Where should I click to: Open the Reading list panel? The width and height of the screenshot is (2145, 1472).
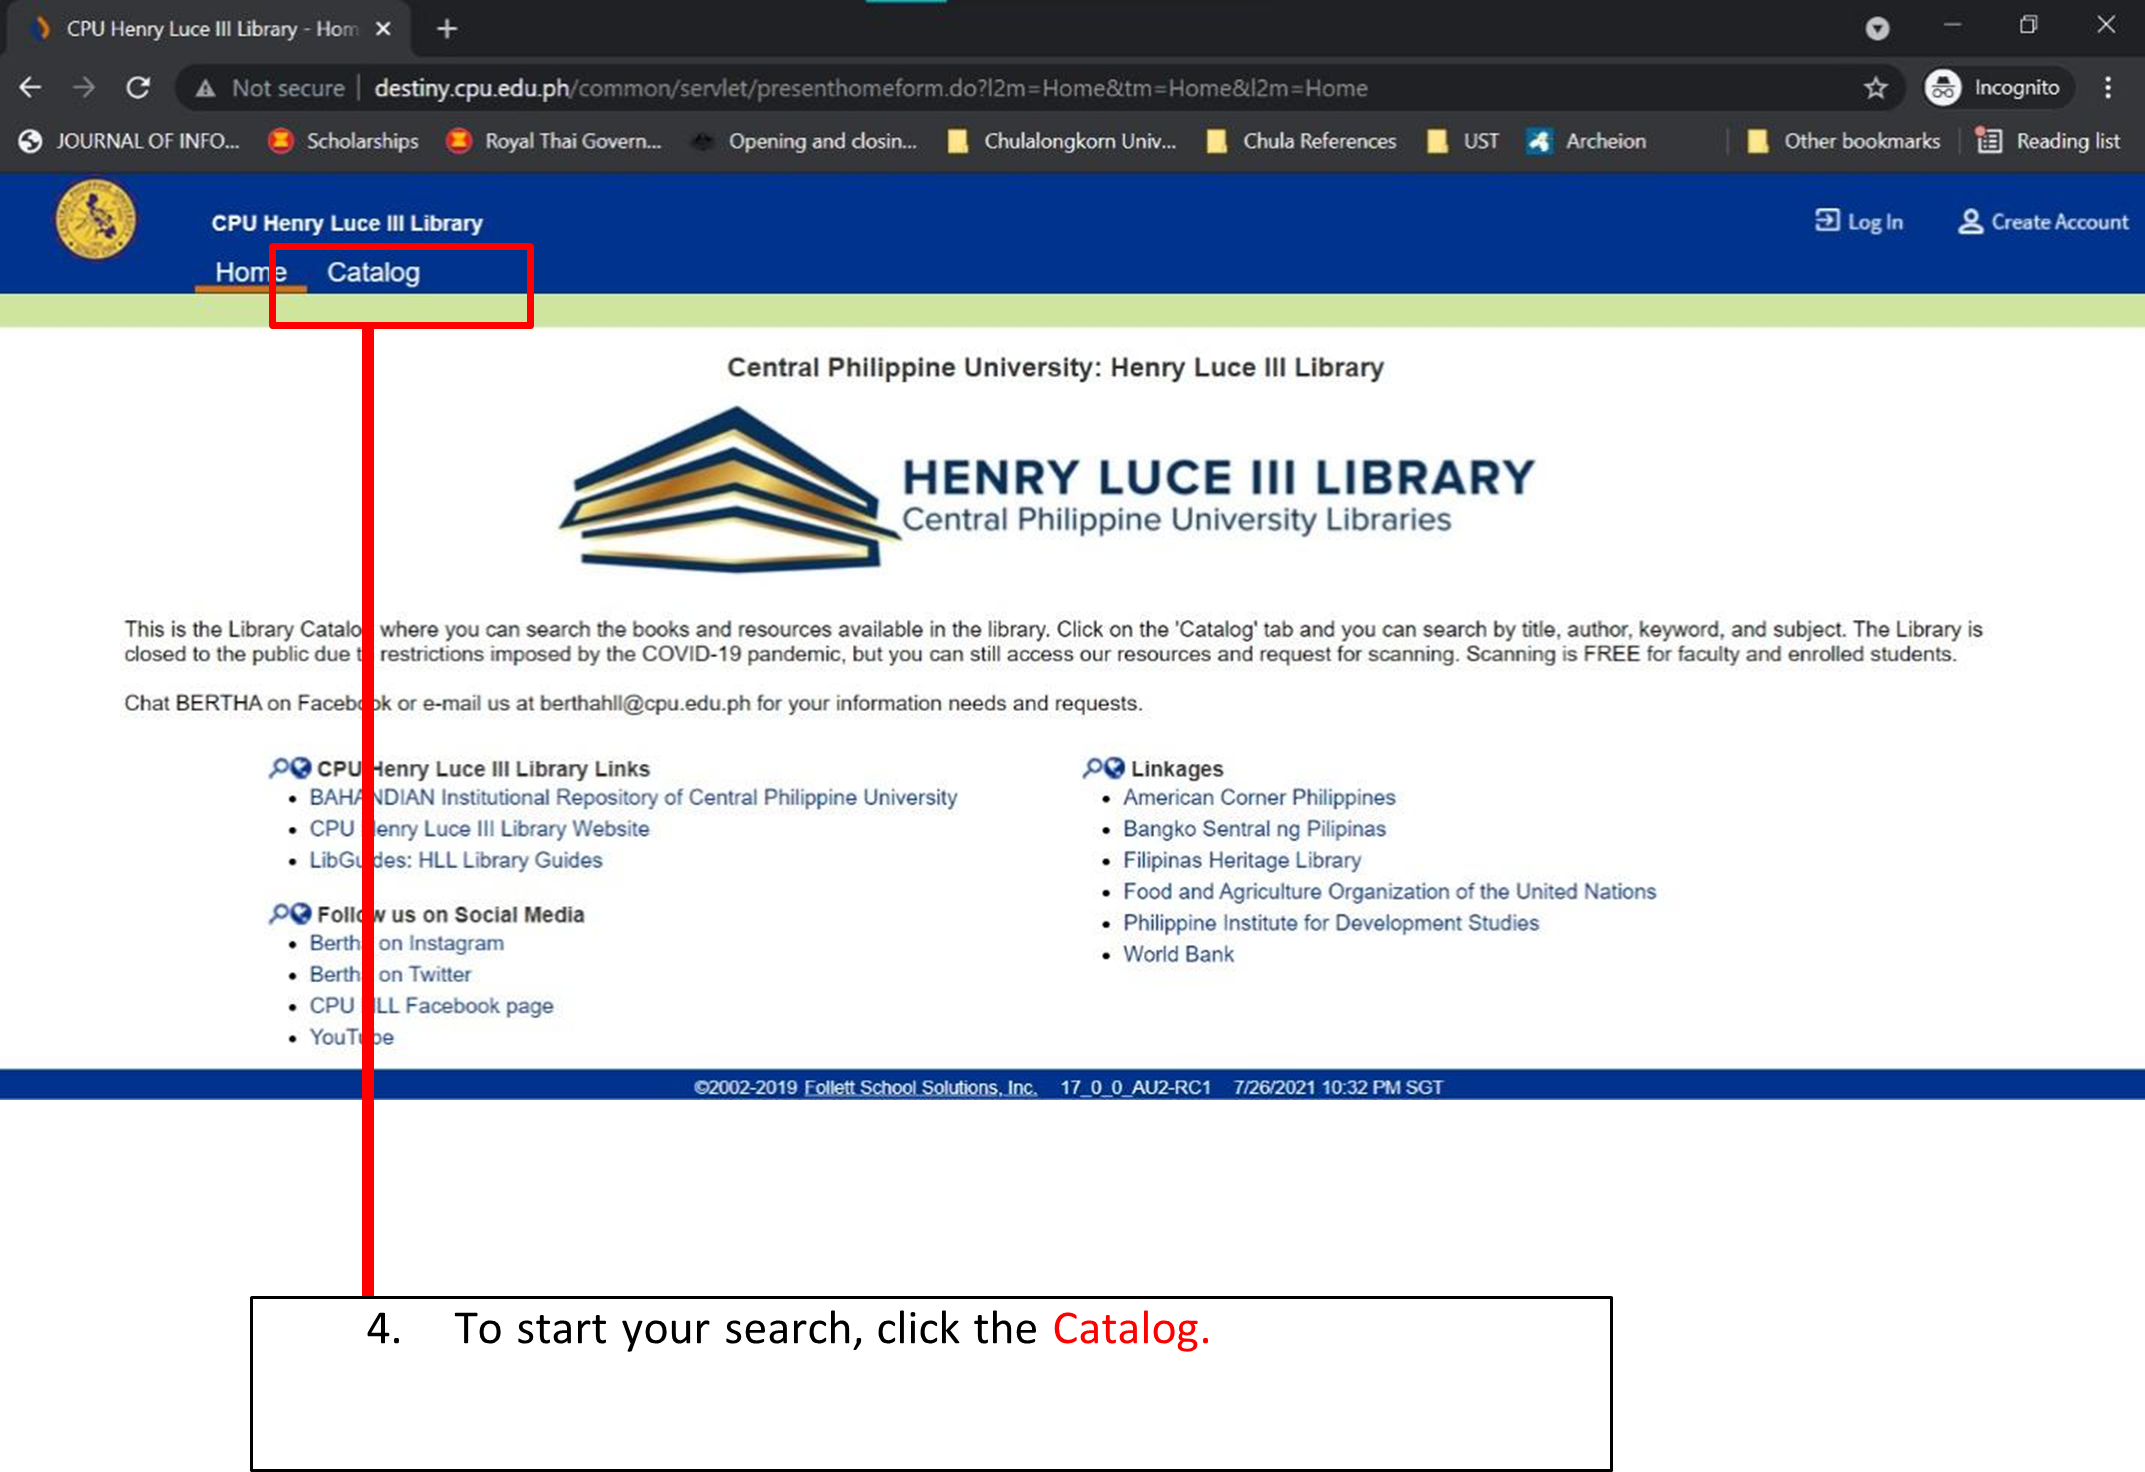click(x=2048, y=141)
